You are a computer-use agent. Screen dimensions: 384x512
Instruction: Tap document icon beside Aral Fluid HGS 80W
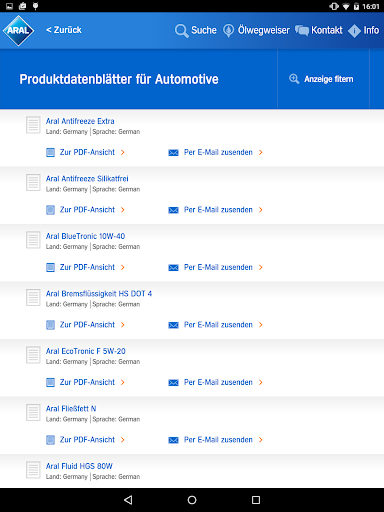pyautogui.click(x=33, y=470)
